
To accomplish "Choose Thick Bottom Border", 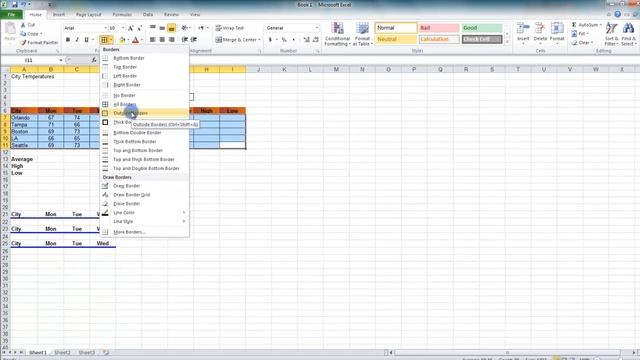I will [144, 142].
